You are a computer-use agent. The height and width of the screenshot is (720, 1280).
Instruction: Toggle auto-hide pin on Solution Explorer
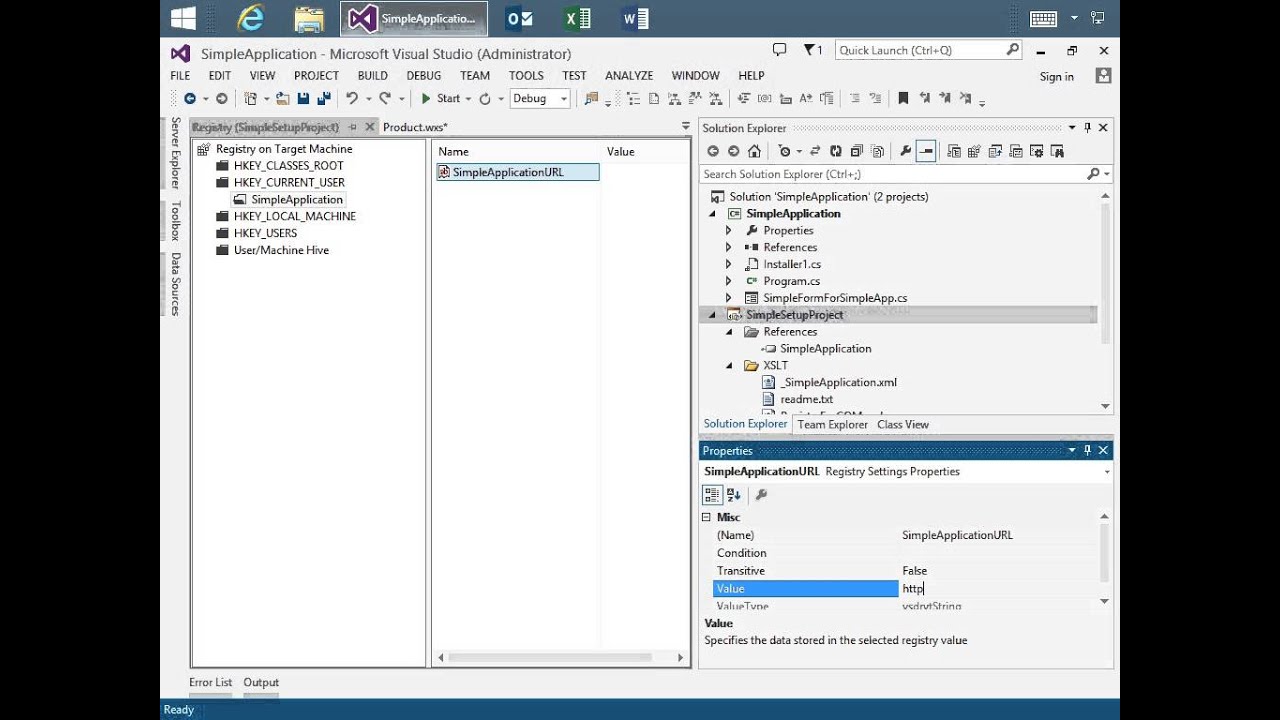pyautogui.click(x=1088, y=128)
